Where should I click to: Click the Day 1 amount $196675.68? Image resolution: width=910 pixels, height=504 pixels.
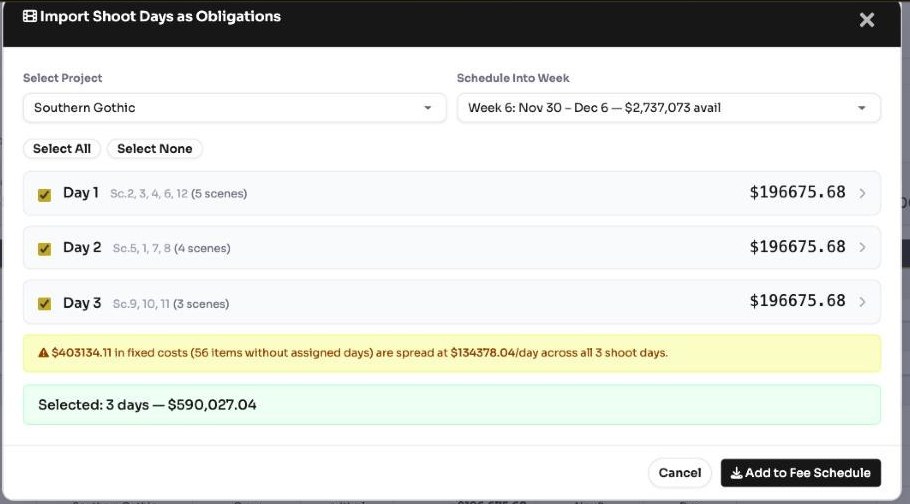[x=797, y=192]
